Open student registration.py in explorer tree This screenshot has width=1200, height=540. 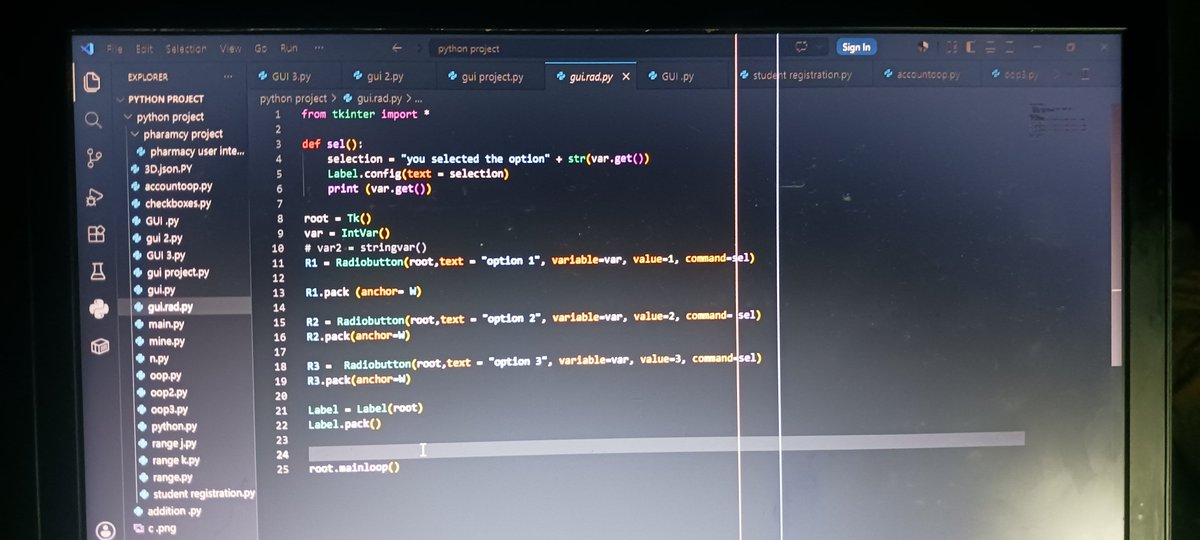coord(204,494)
